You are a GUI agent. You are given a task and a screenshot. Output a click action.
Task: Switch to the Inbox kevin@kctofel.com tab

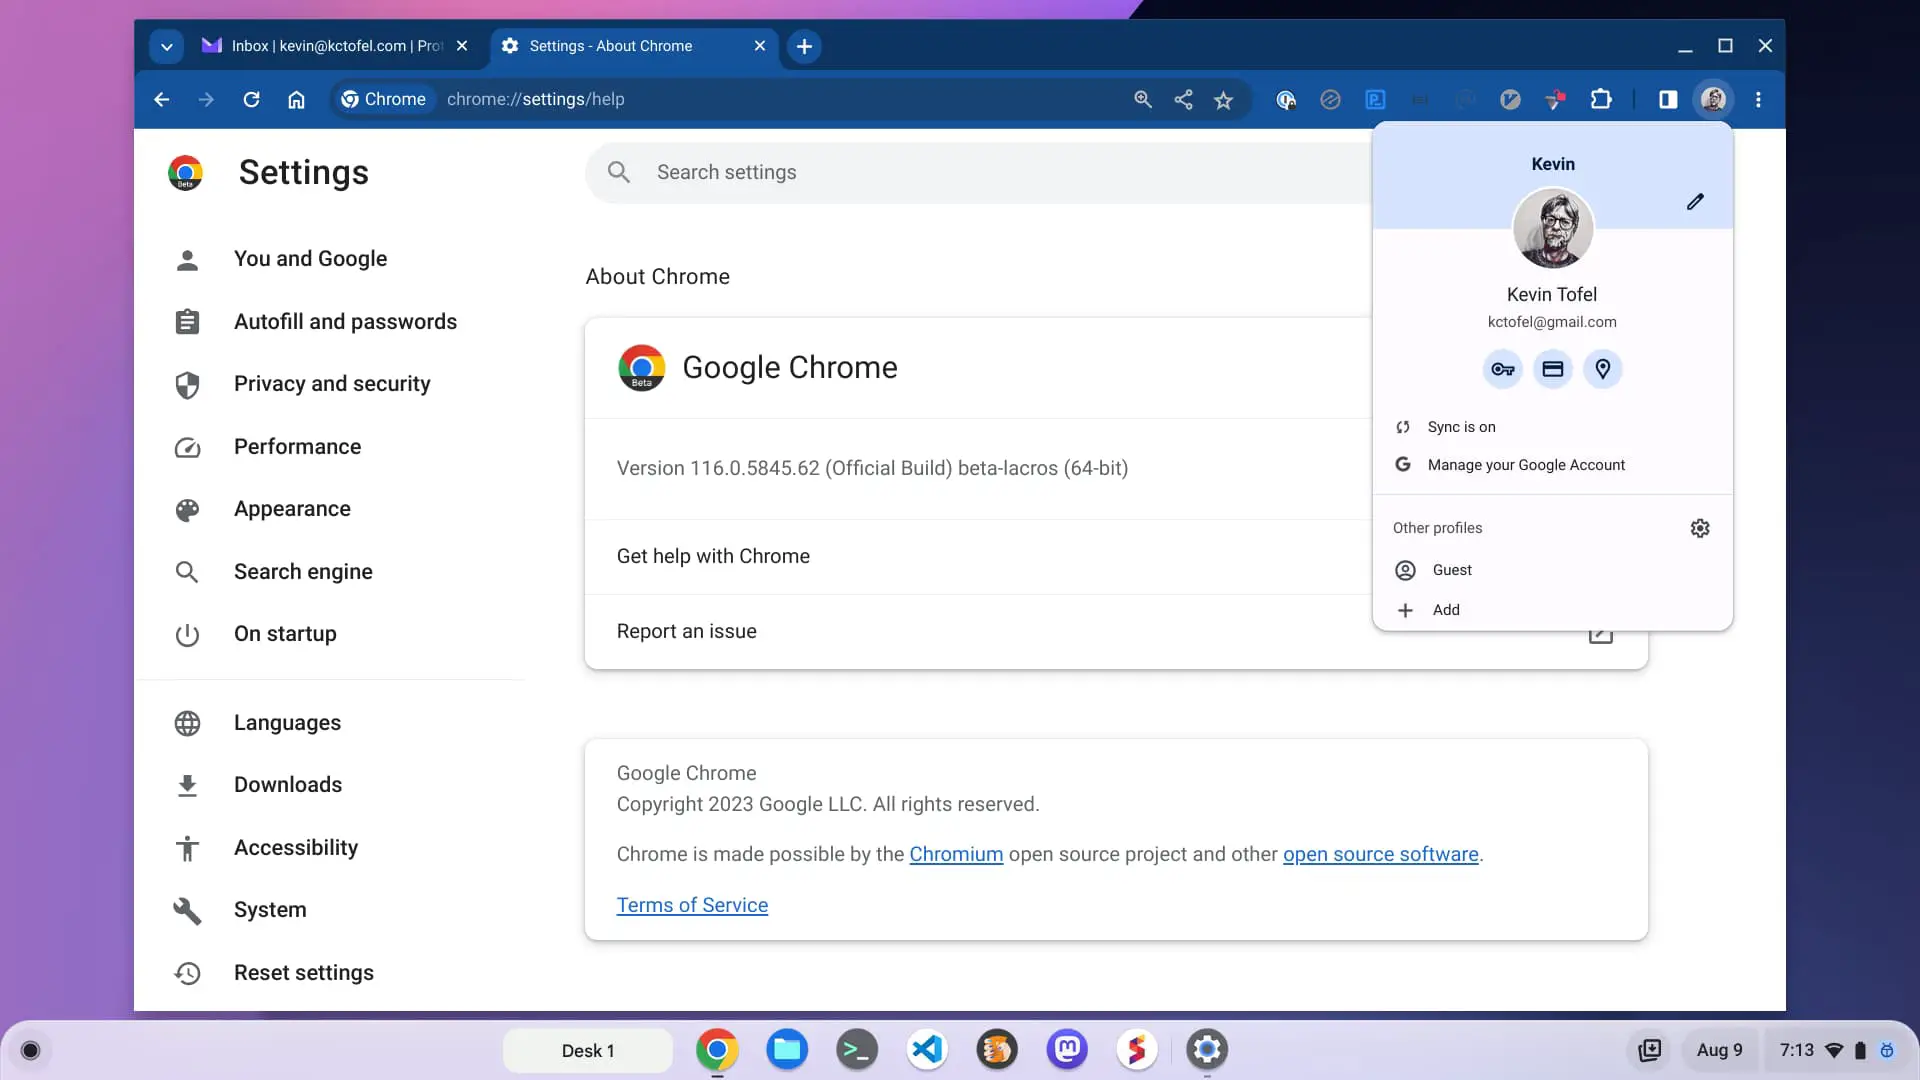point(335,46)
